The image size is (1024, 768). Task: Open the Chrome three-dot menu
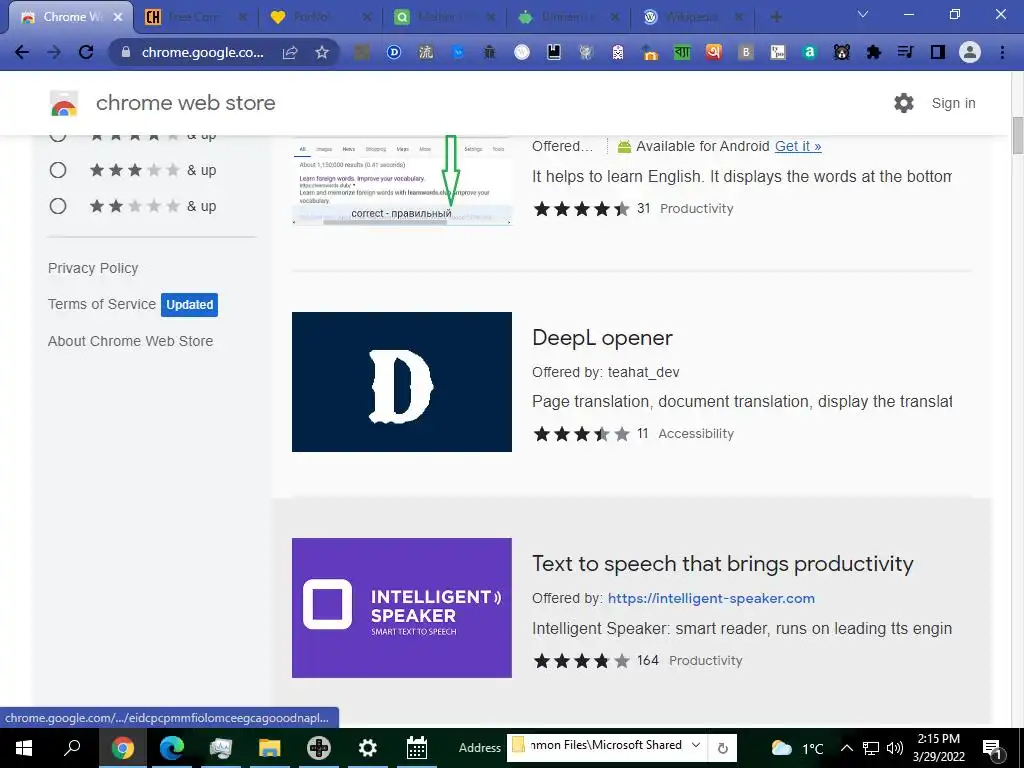point(1002,52)
